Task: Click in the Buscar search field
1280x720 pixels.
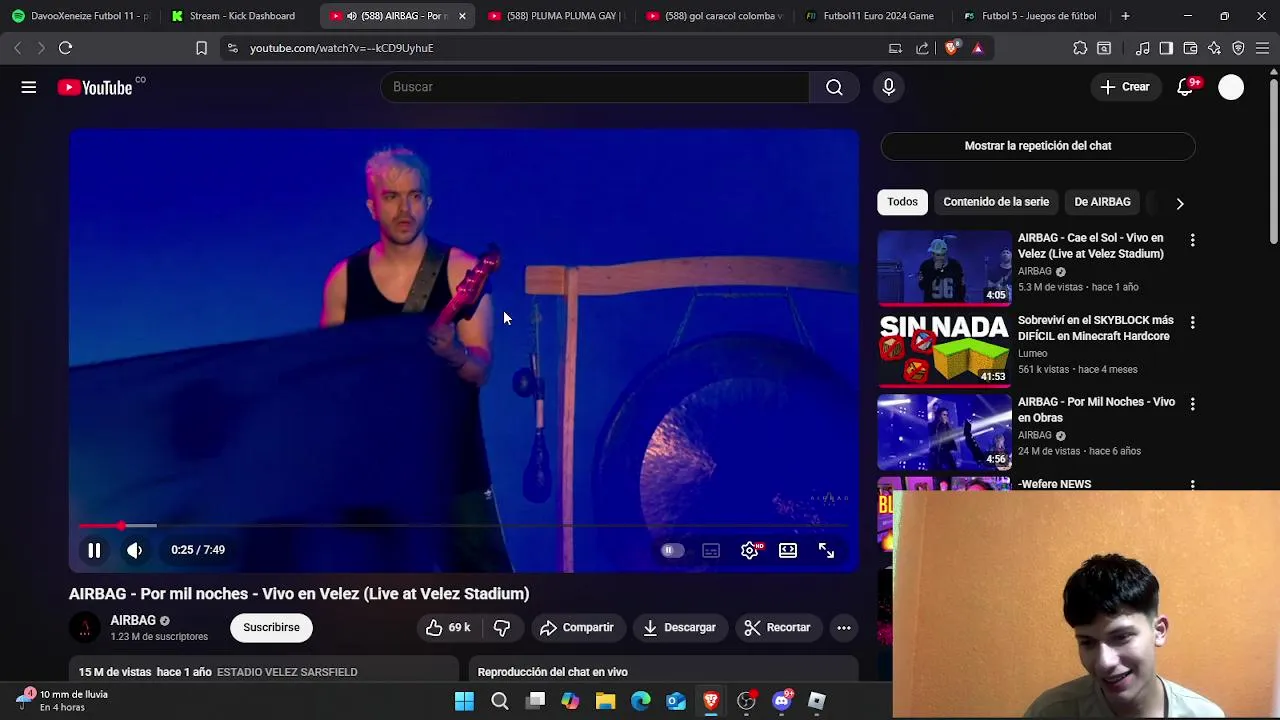Action: point(595,87)
